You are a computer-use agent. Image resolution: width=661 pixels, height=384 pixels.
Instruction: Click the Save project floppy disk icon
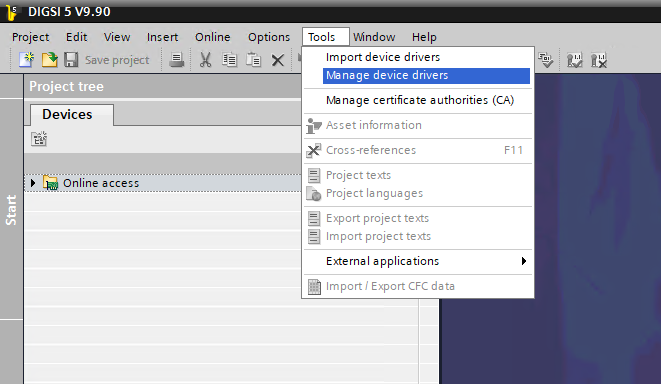click(71, 60)
